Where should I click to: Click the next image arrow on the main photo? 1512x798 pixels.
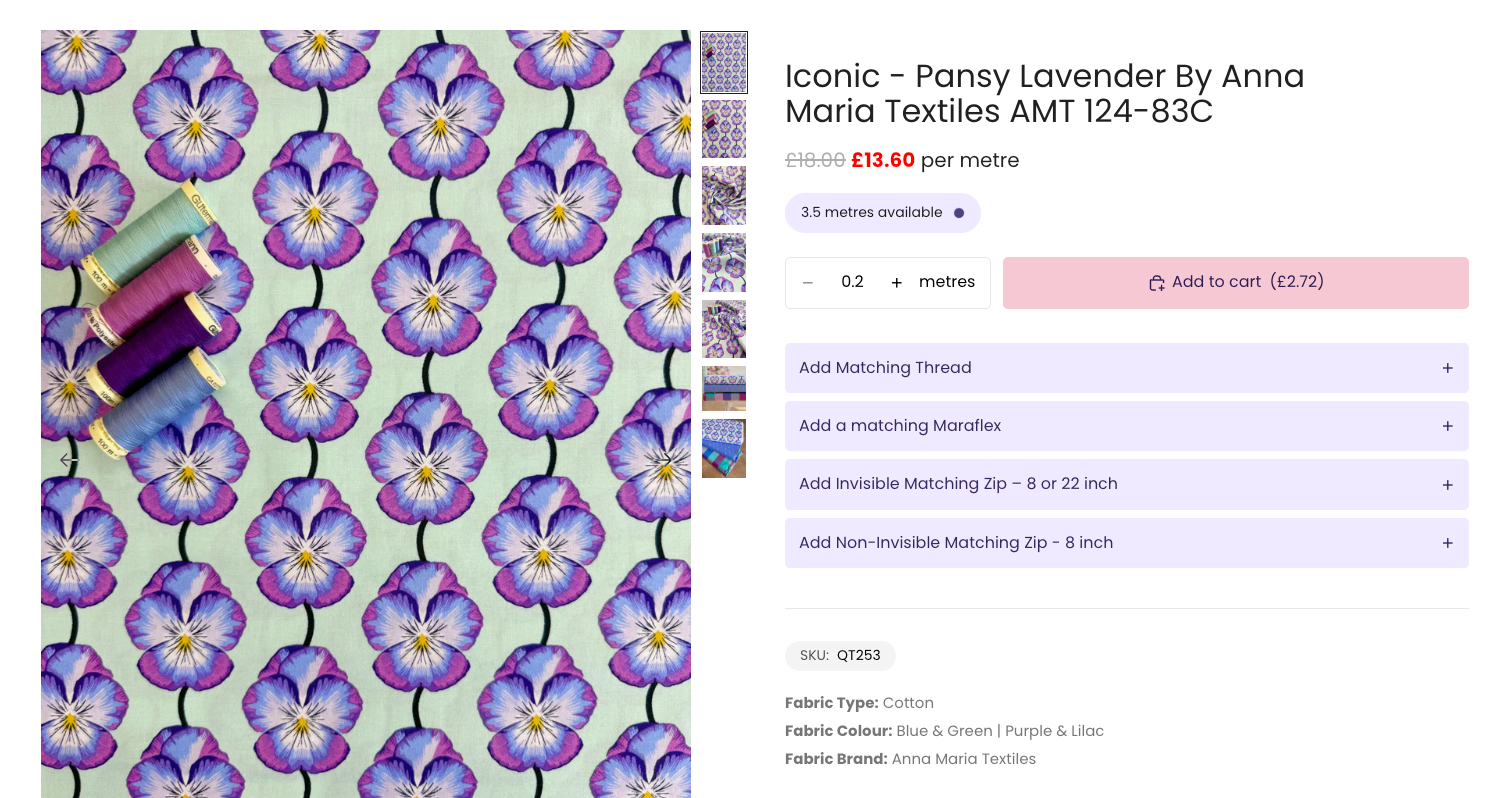pos(664,460)
